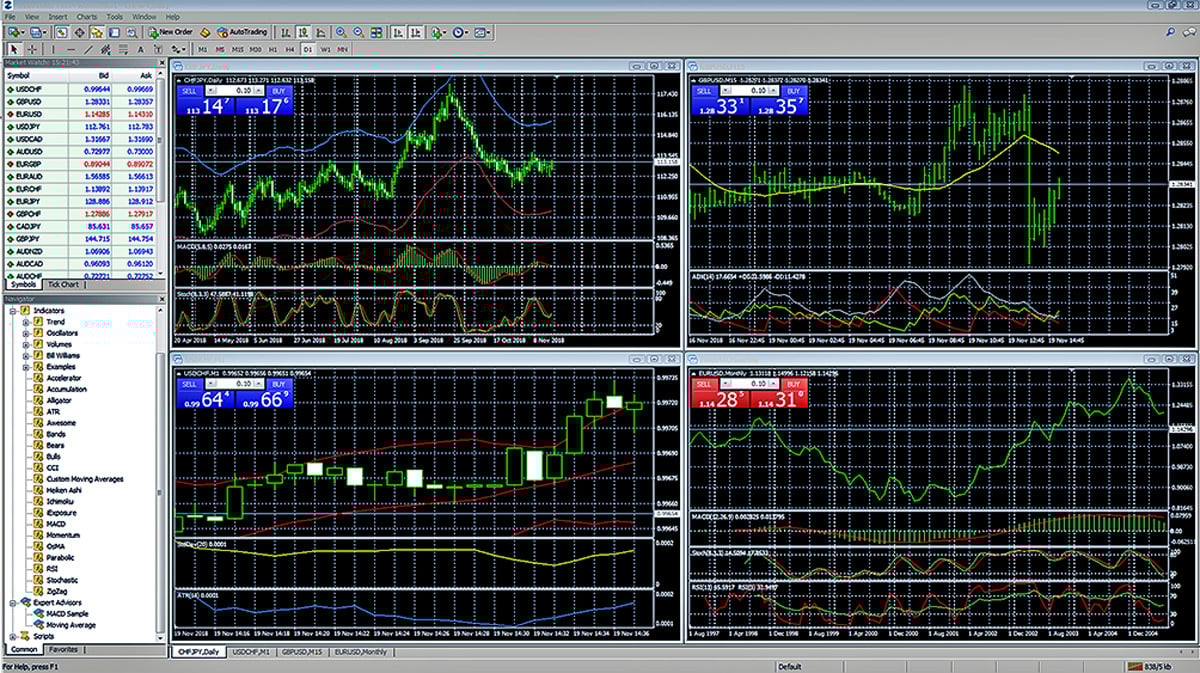The height and width of the screenshot is (673, 1200).
Task: Switch to candlestick chart icon
Action: click(303, 32)
